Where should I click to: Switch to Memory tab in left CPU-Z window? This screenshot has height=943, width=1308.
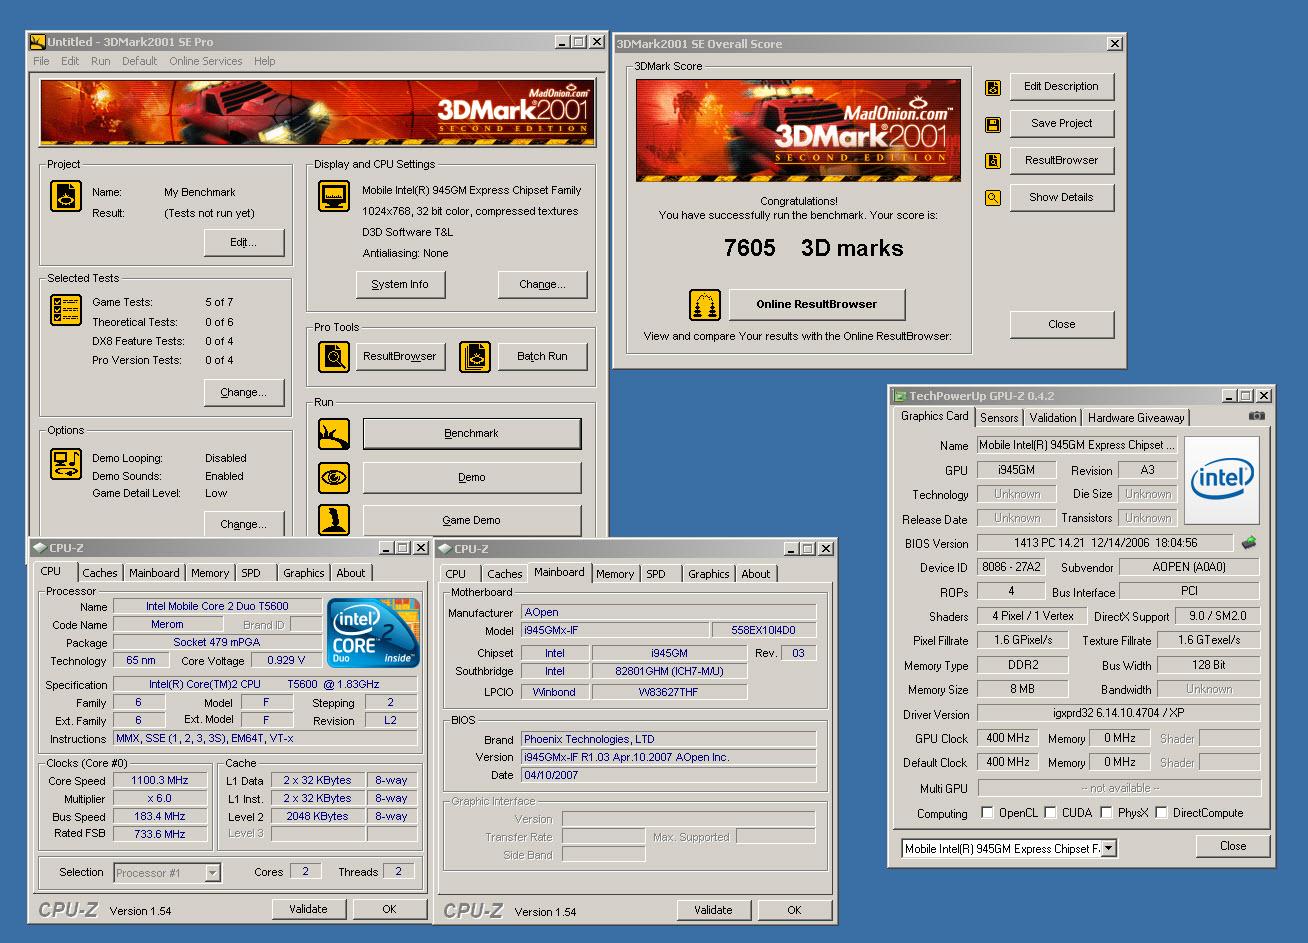pyautogui.click(x=210, y=573)
